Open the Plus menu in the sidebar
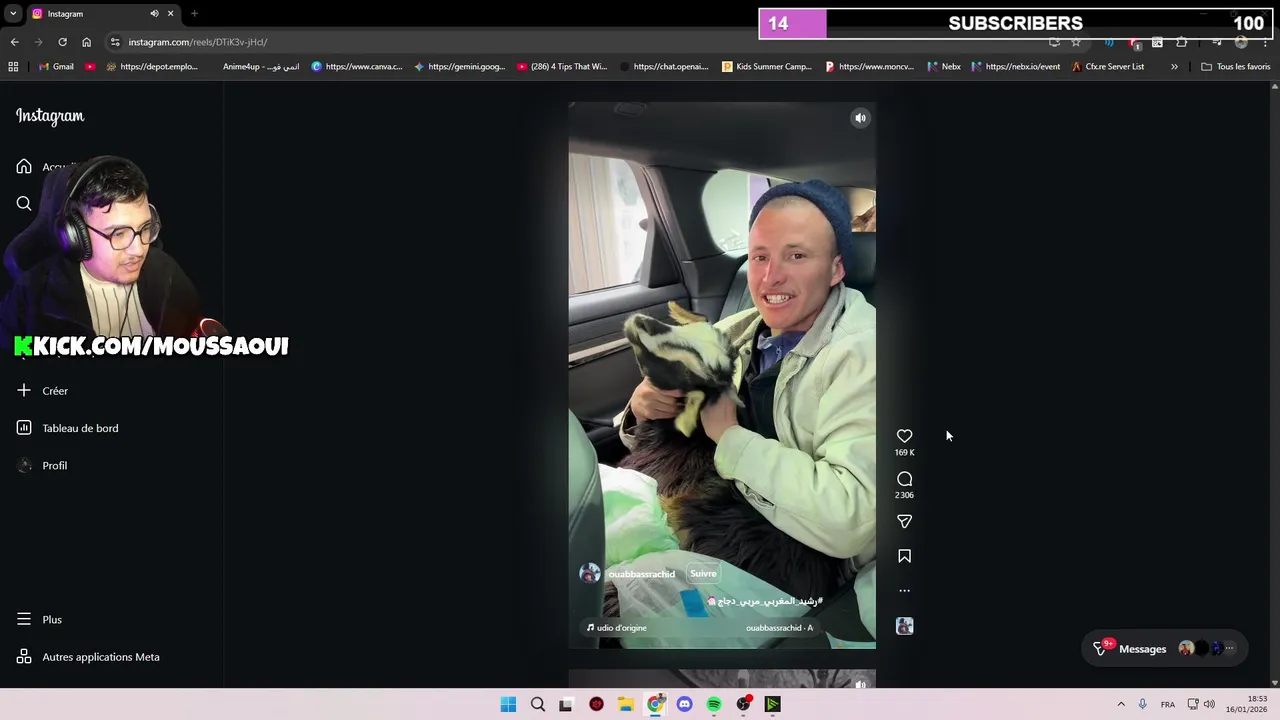 [40, 620]
